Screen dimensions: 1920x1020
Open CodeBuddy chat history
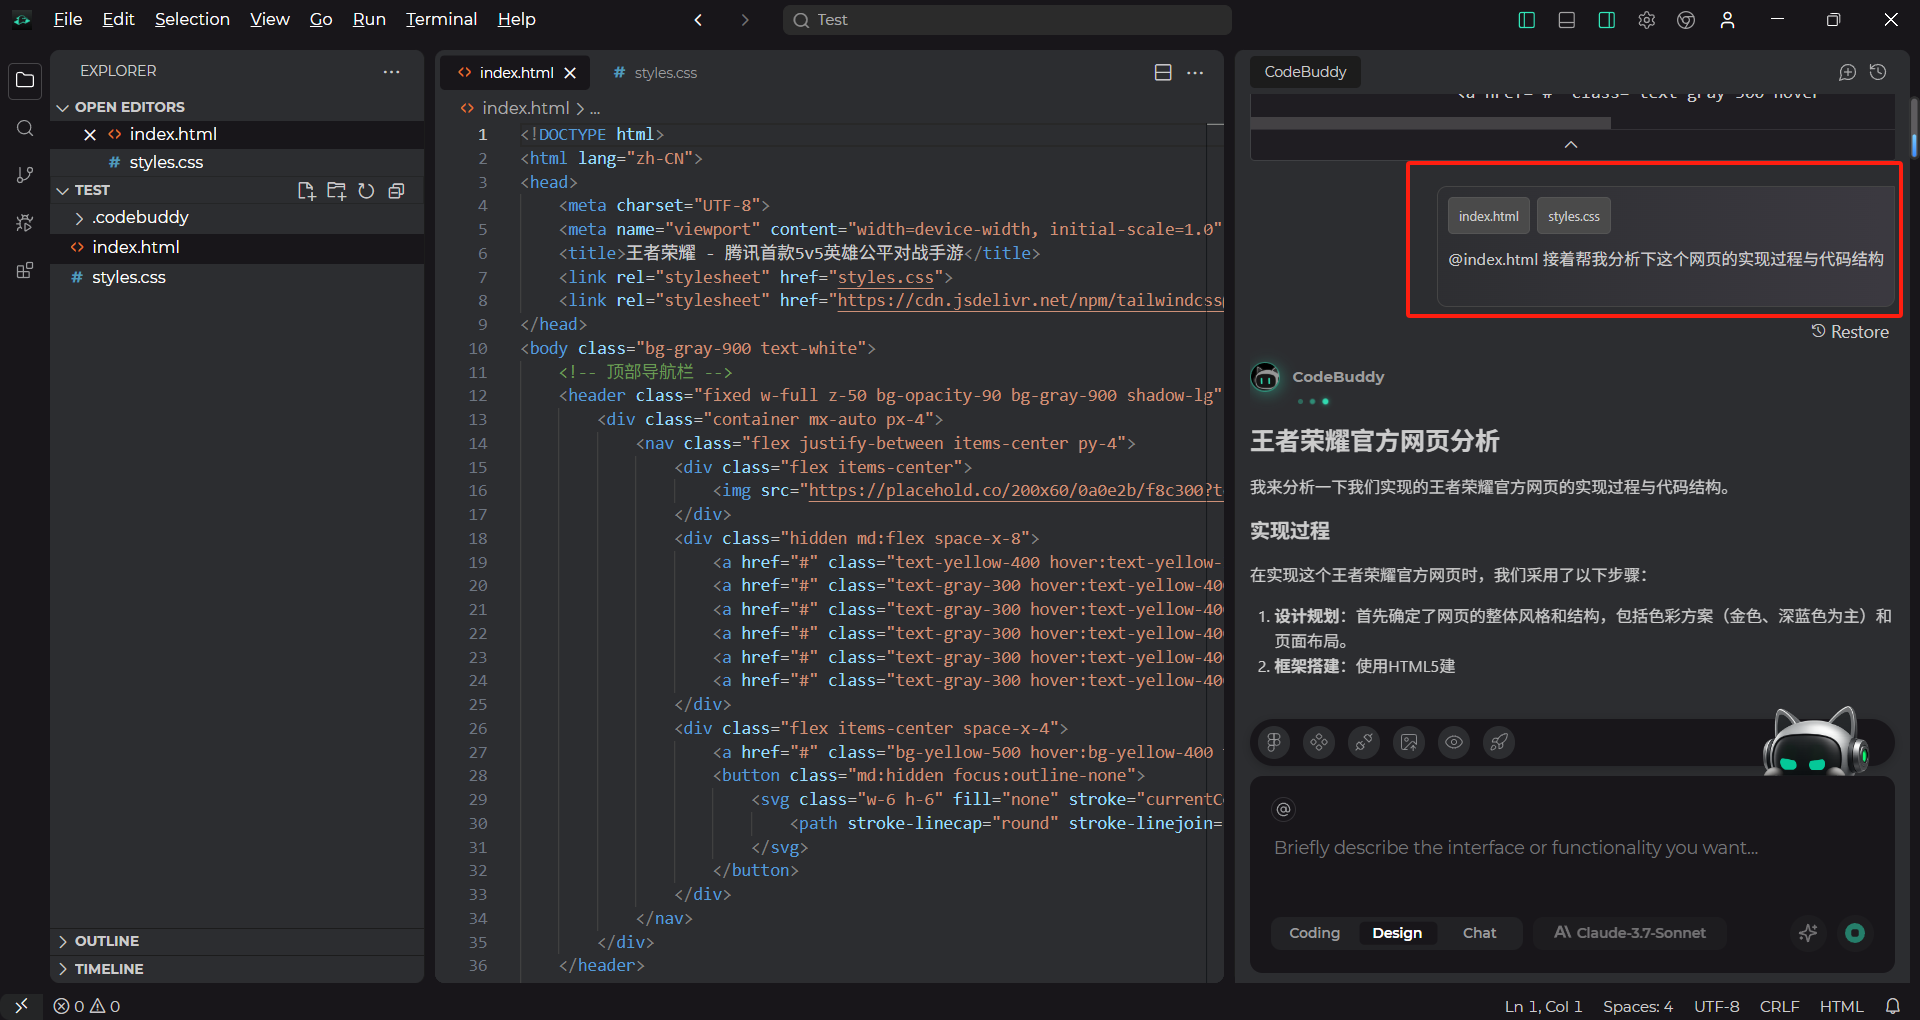click(1878, 72)
